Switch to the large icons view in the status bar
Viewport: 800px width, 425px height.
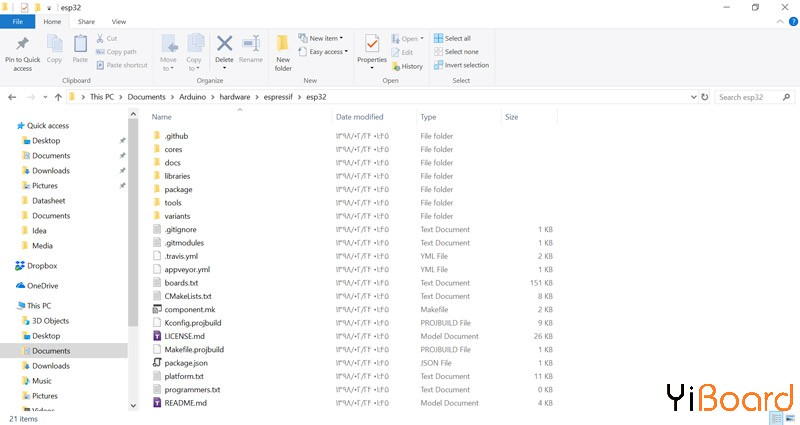pos(790,418)
